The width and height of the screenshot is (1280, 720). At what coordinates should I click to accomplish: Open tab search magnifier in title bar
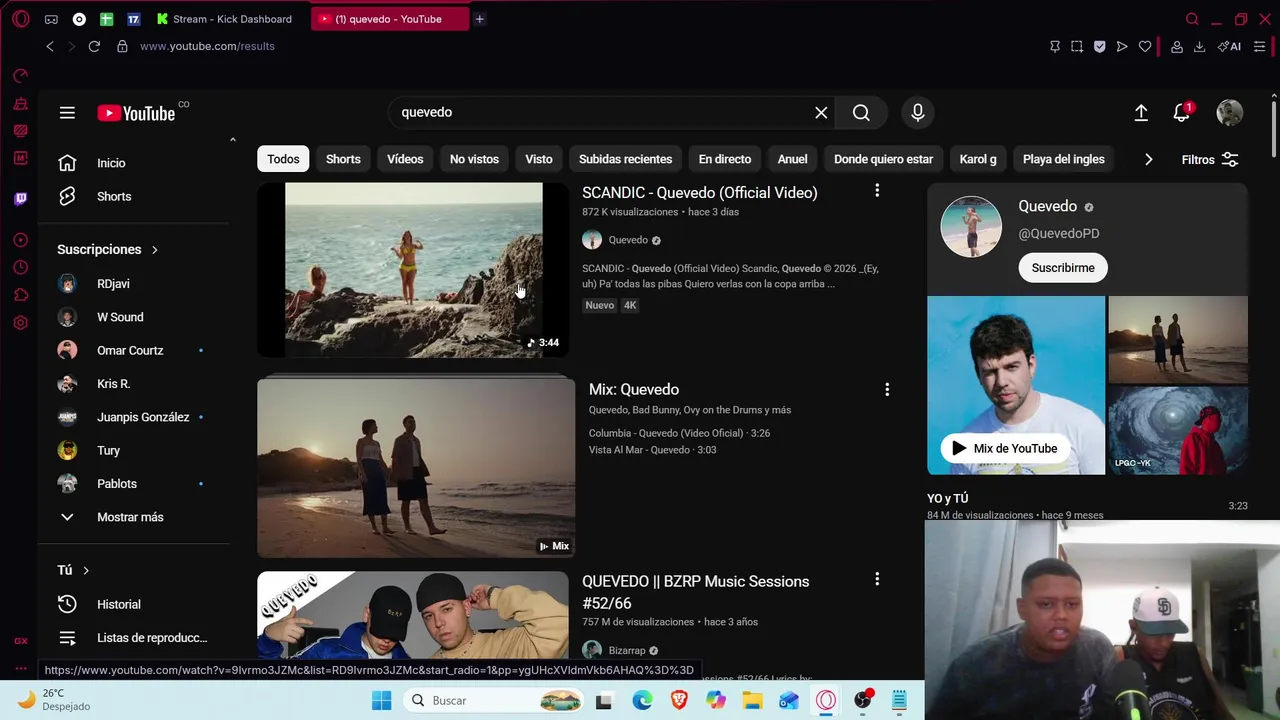click(1192, 19)
